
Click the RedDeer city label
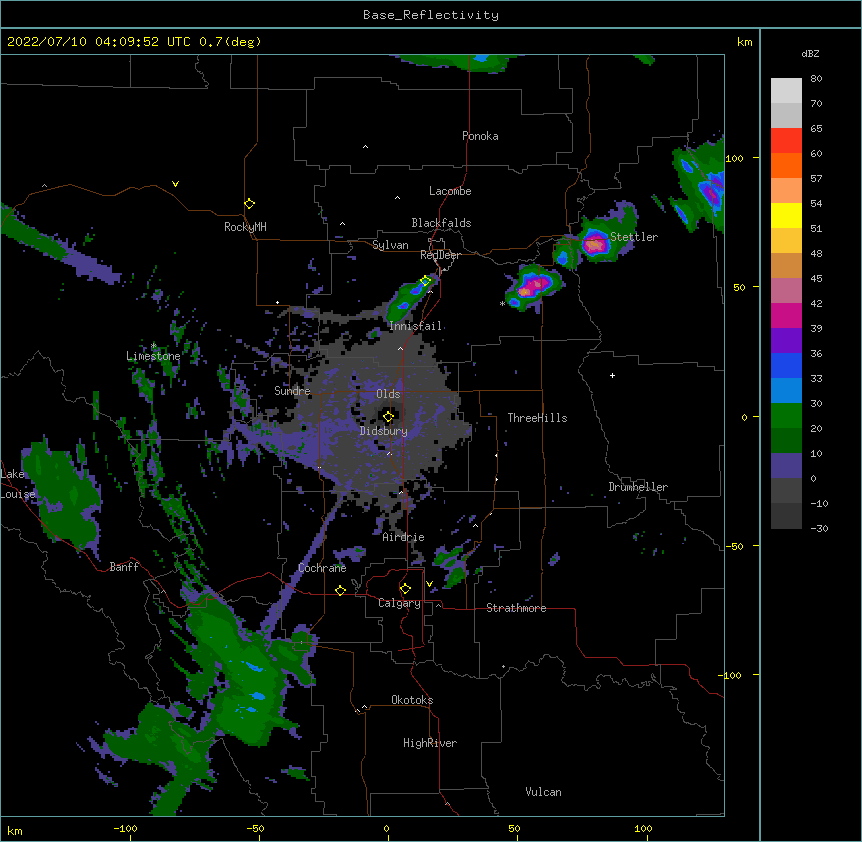coord(440,255)
